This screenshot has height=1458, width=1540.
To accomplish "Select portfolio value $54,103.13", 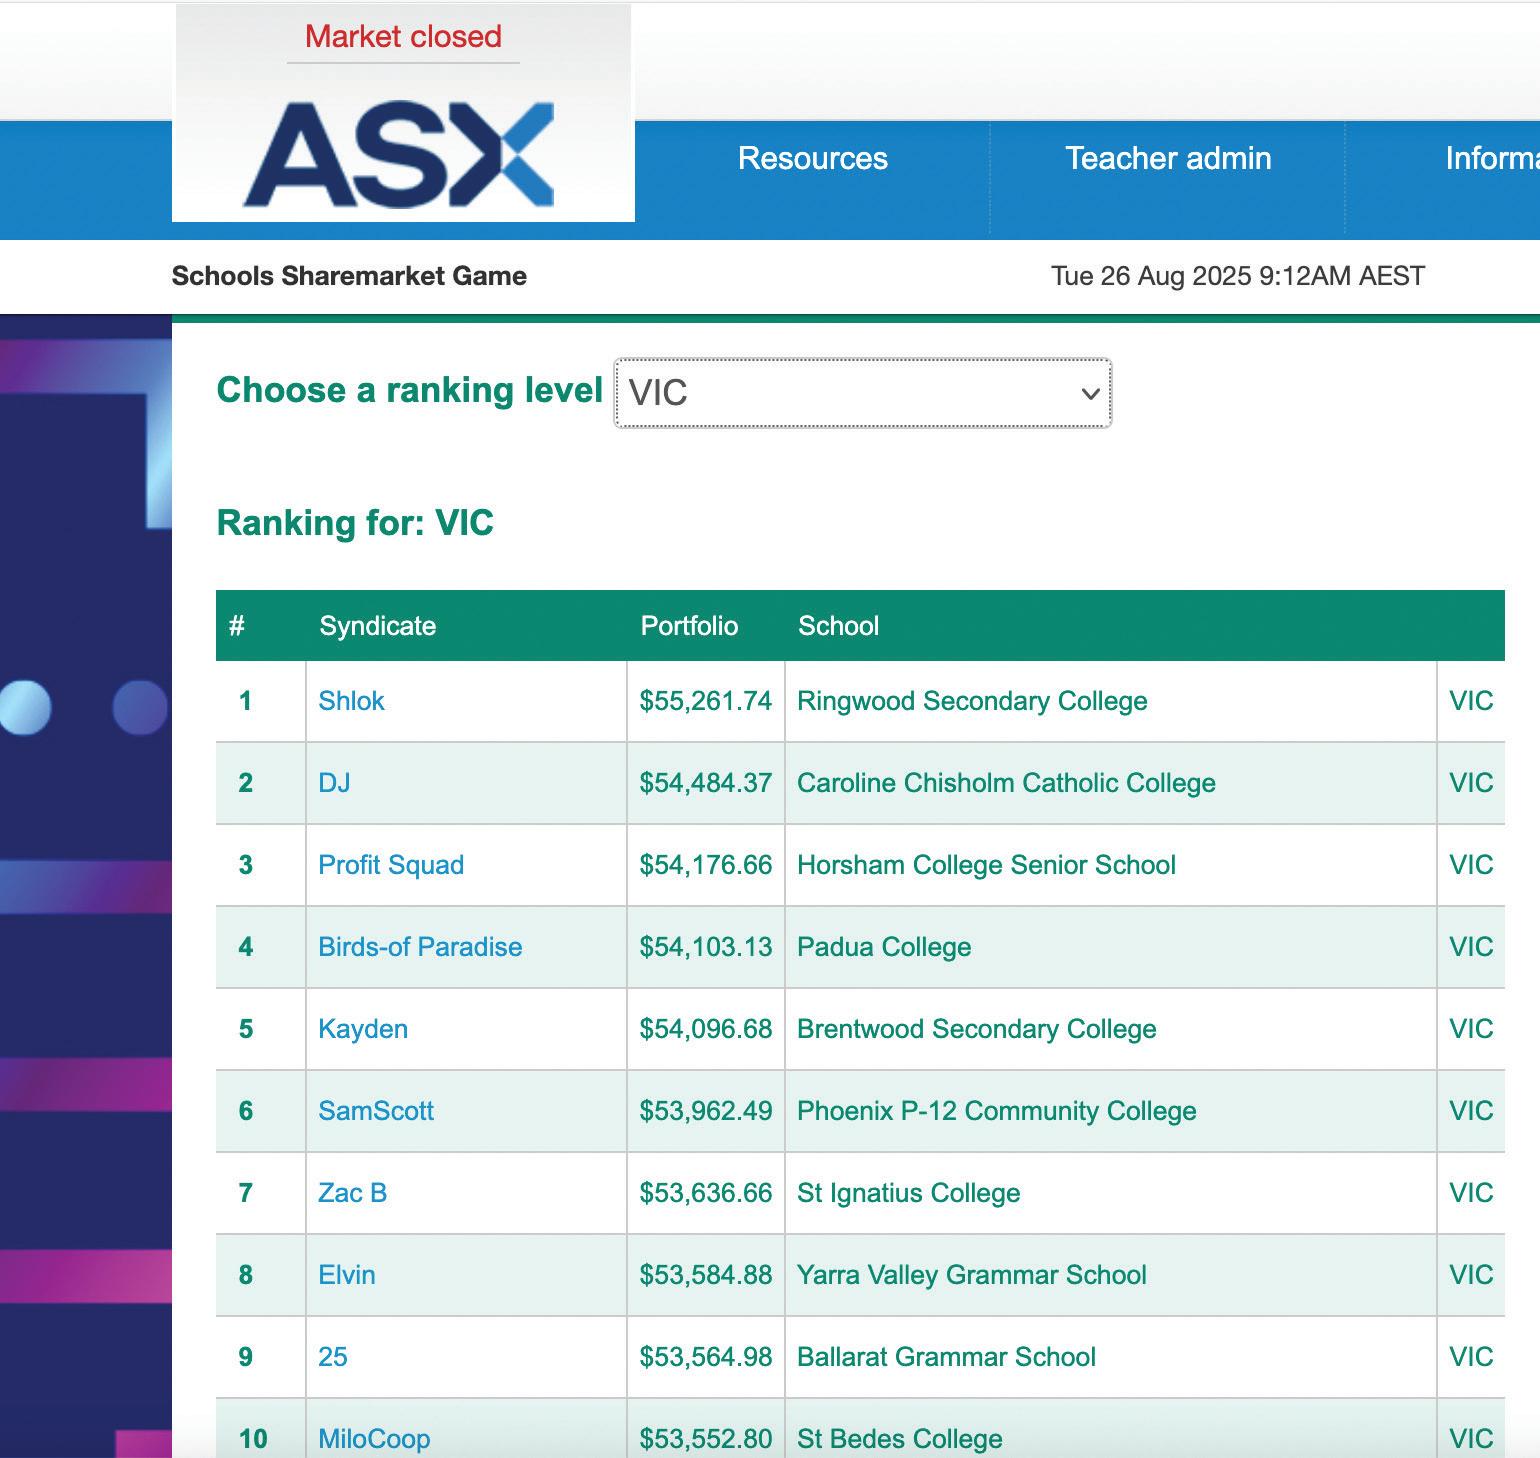I will (x=706, y=947).
